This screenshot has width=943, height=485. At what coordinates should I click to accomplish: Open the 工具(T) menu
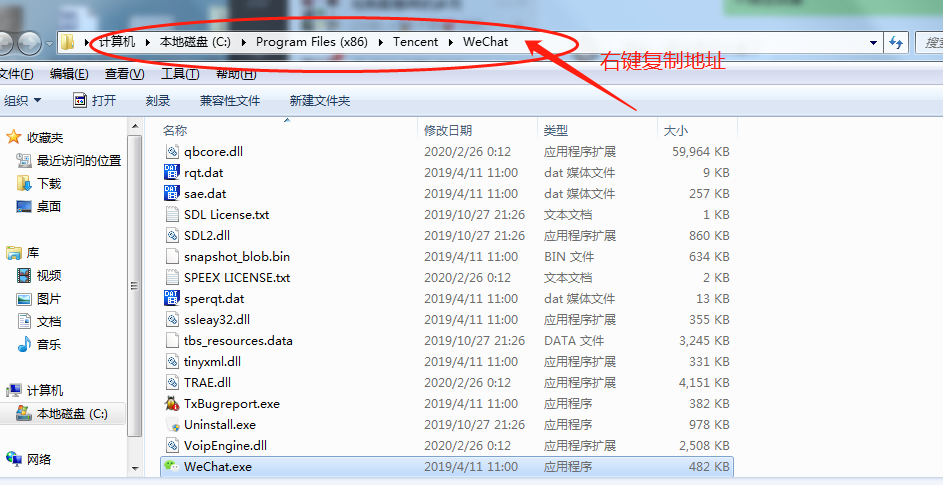(x=180, y=74)
